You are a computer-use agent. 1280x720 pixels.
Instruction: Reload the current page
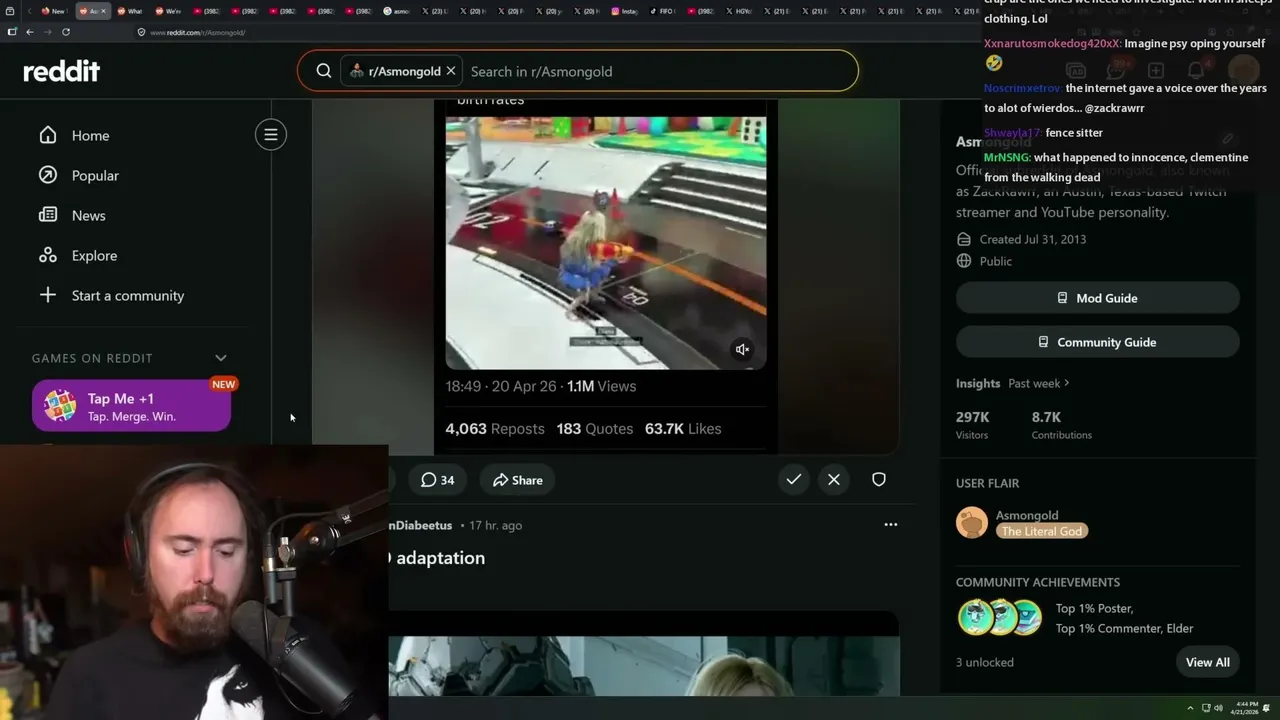click(66, 32)
